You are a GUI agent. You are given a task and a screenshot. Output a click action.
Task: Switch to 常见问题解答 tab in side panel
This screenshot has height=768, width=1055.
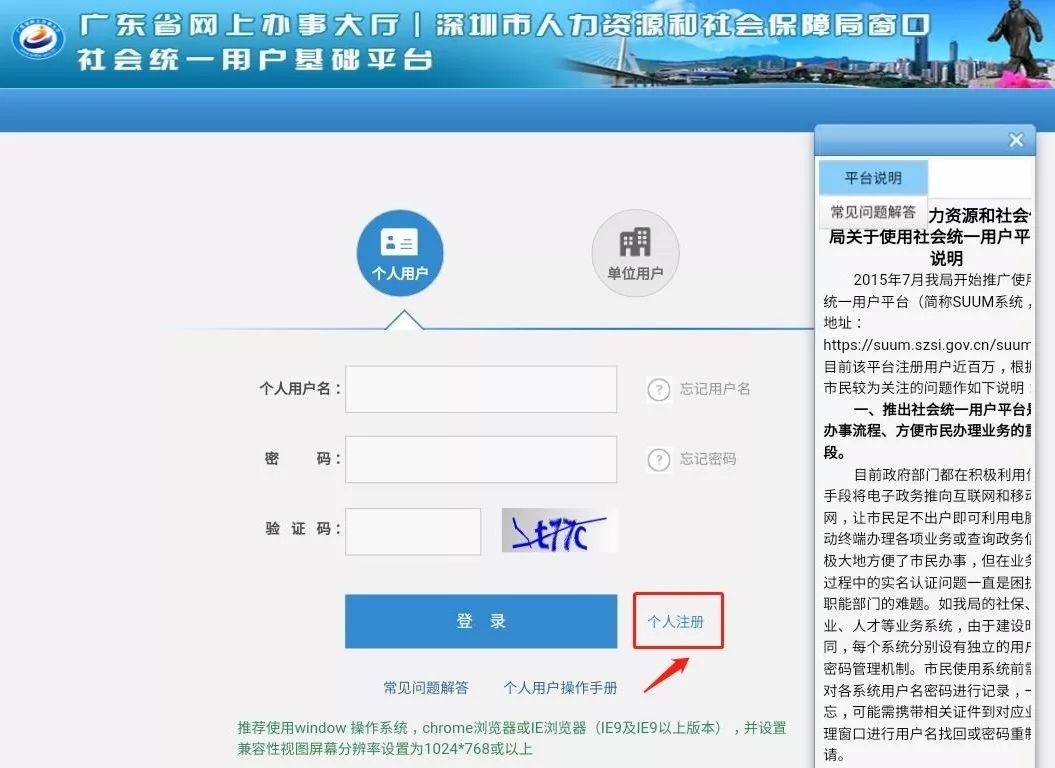coord(873,212)
